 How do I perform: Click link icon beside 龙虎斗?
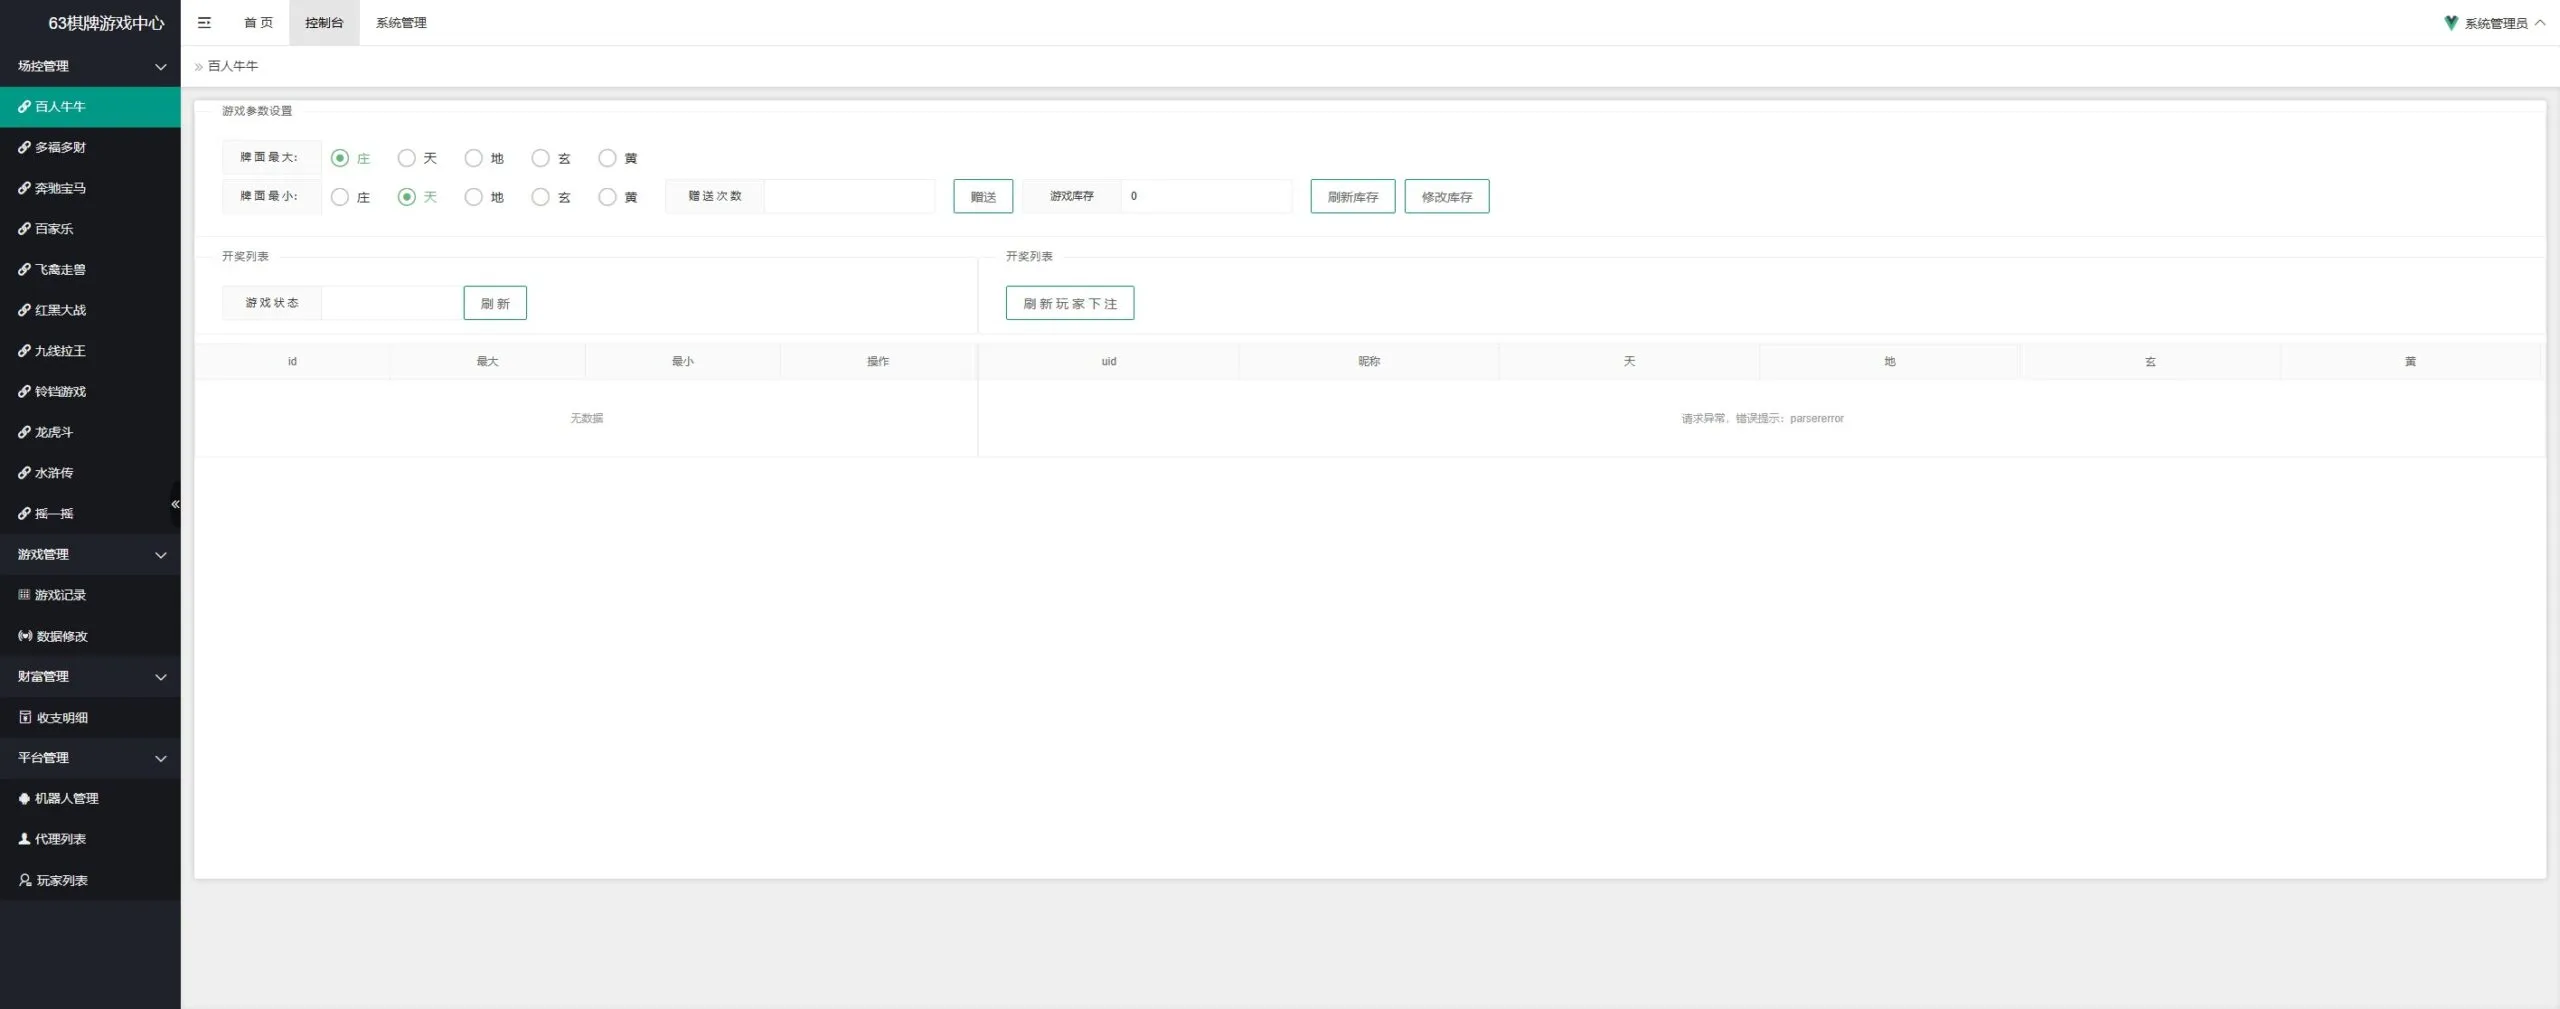pyautogui.click(x=24, y=432)
